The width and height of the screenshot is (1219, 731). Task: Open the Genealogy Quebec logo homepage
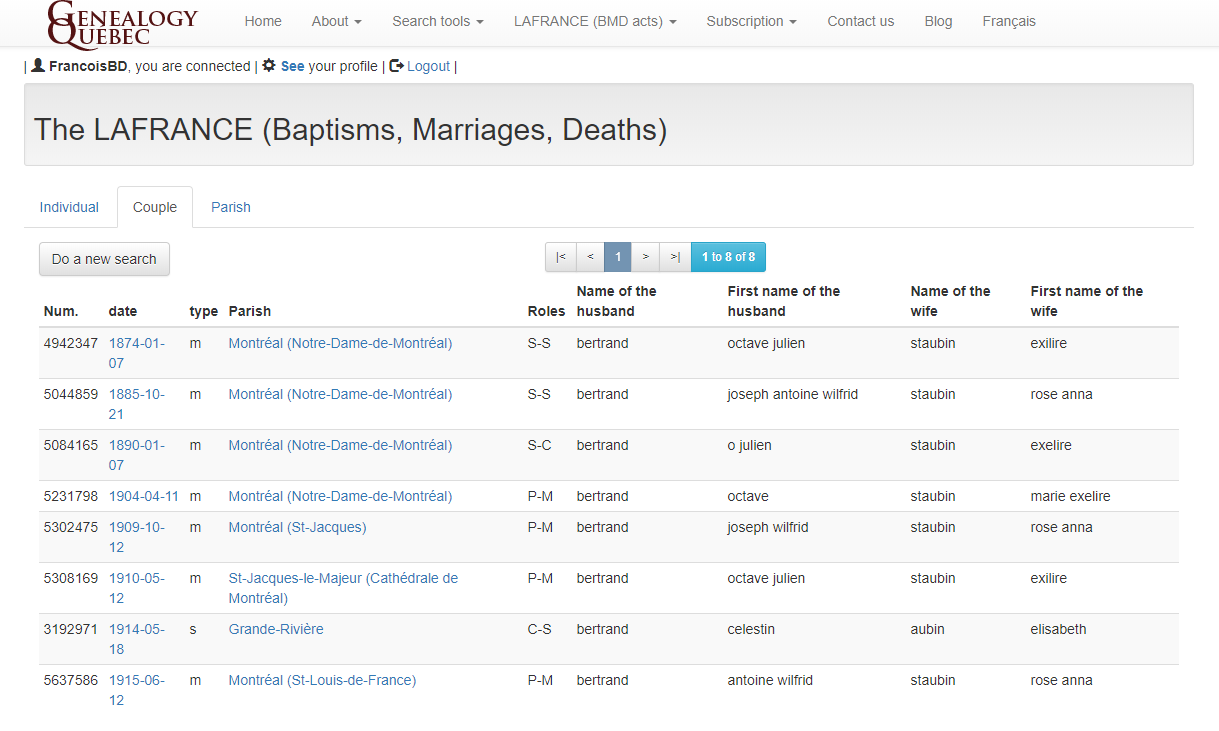tap(122, 23)
